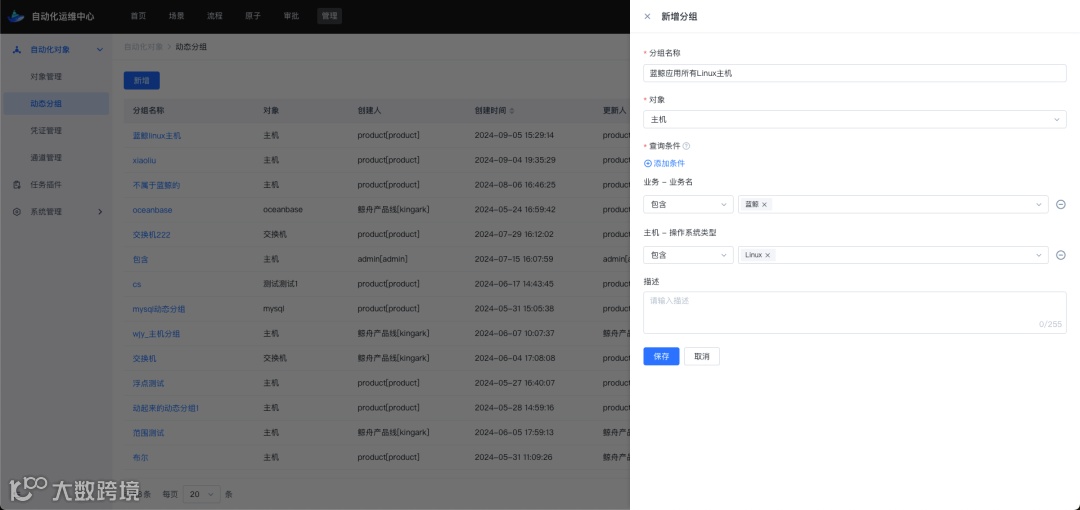Image resolution: width=1080 pixels, height=510 pixels.
Task: Click 自动化对象 in the breadcrumb
Action: click(143, 47)
